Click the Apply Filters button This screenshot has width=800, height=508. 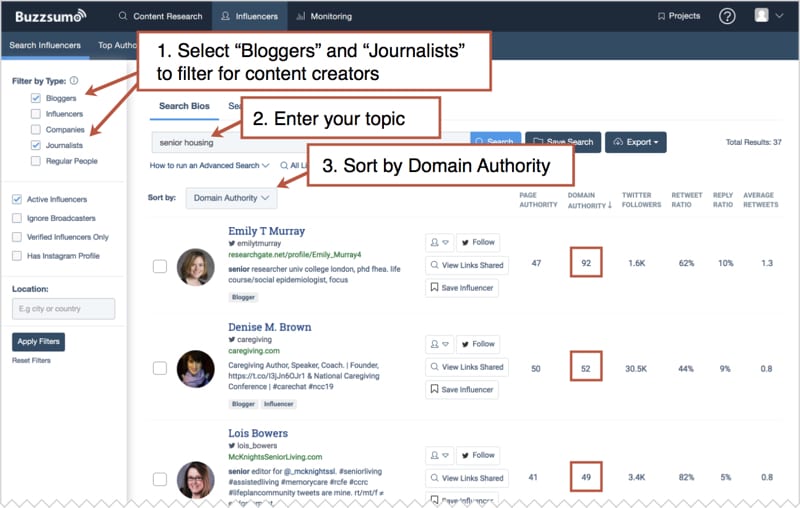coord(38,341)
